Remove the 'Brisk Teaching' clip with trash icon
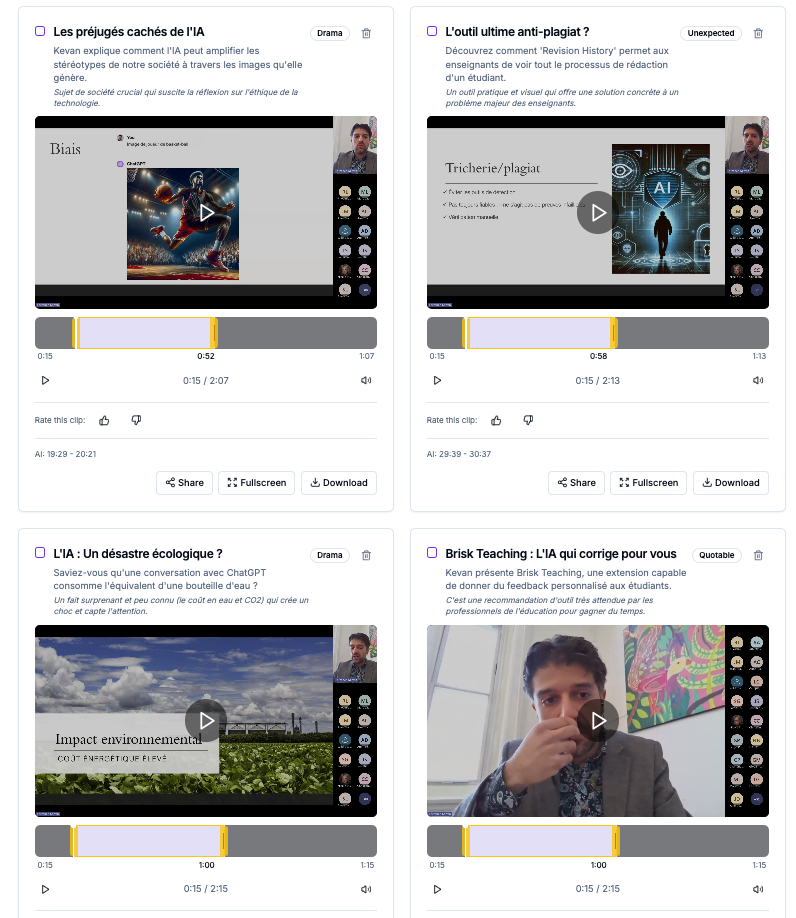Image resolution: width=796 pixels, height=918 pixels. click(758, 555)
